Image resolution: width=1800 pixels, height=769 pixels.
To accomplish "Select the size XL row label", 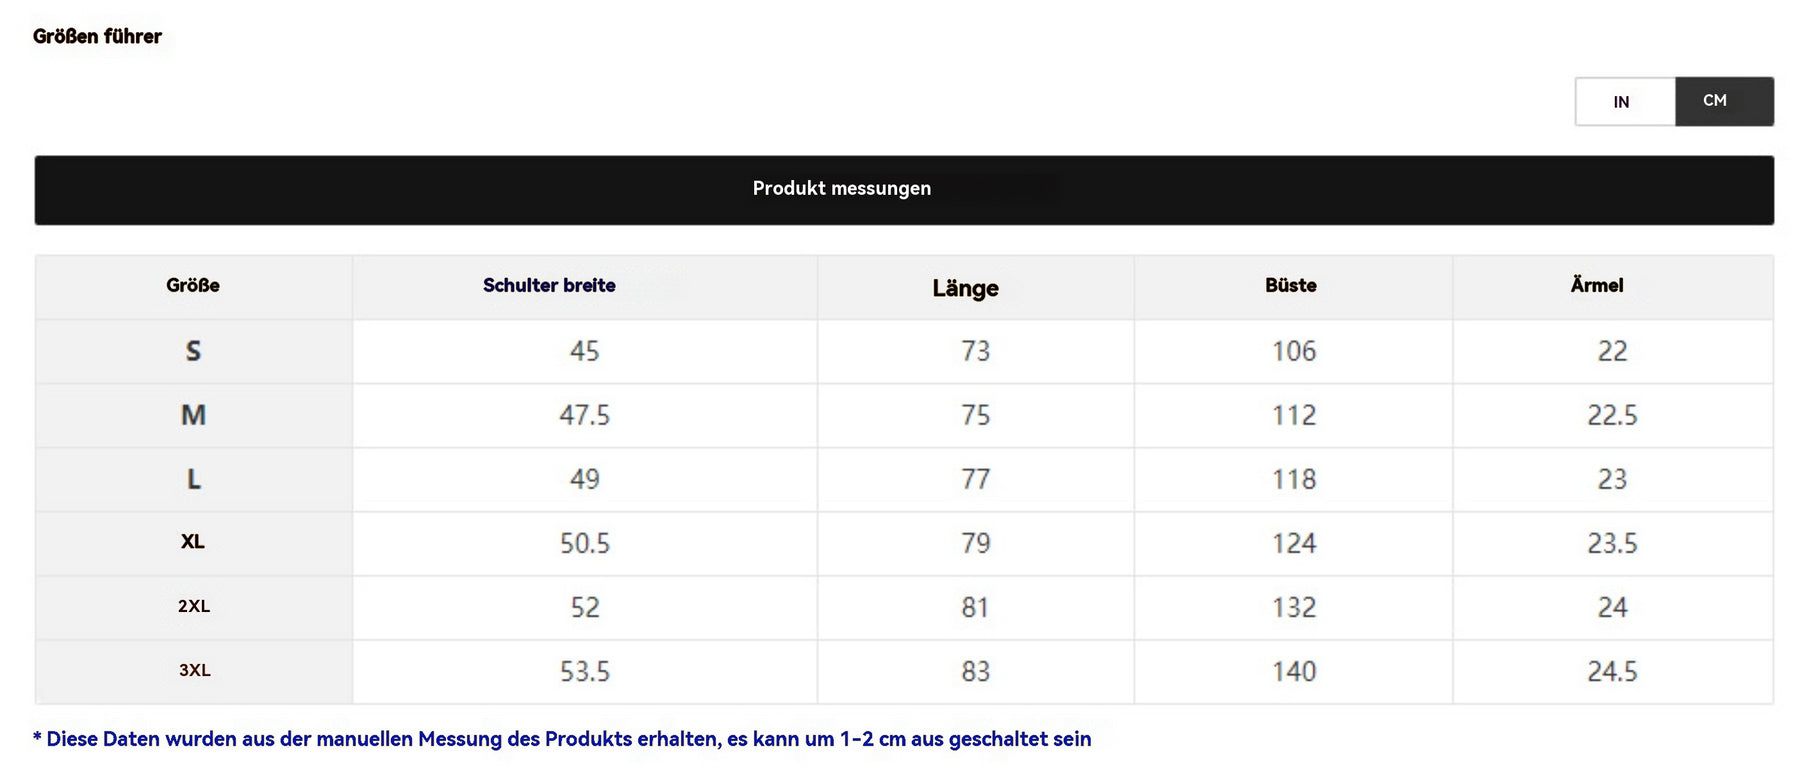I will pyautogui.click(x=193, y=543).
